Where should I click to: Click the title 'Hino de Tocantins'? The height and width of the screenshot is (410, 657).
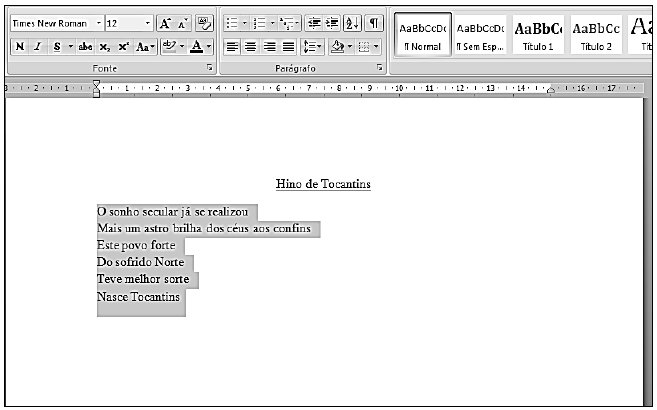(x=323, y=184)
